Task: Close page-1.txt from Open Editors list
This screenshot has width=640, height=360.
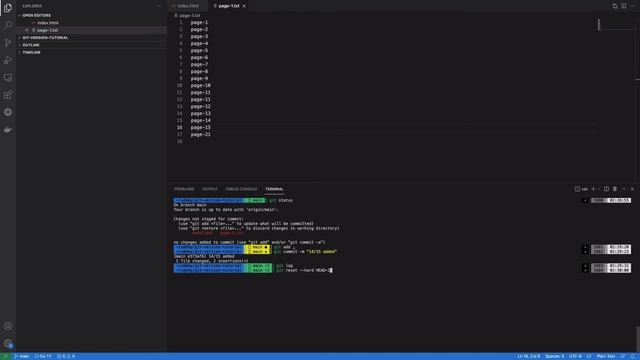Action: click(27, 30)
